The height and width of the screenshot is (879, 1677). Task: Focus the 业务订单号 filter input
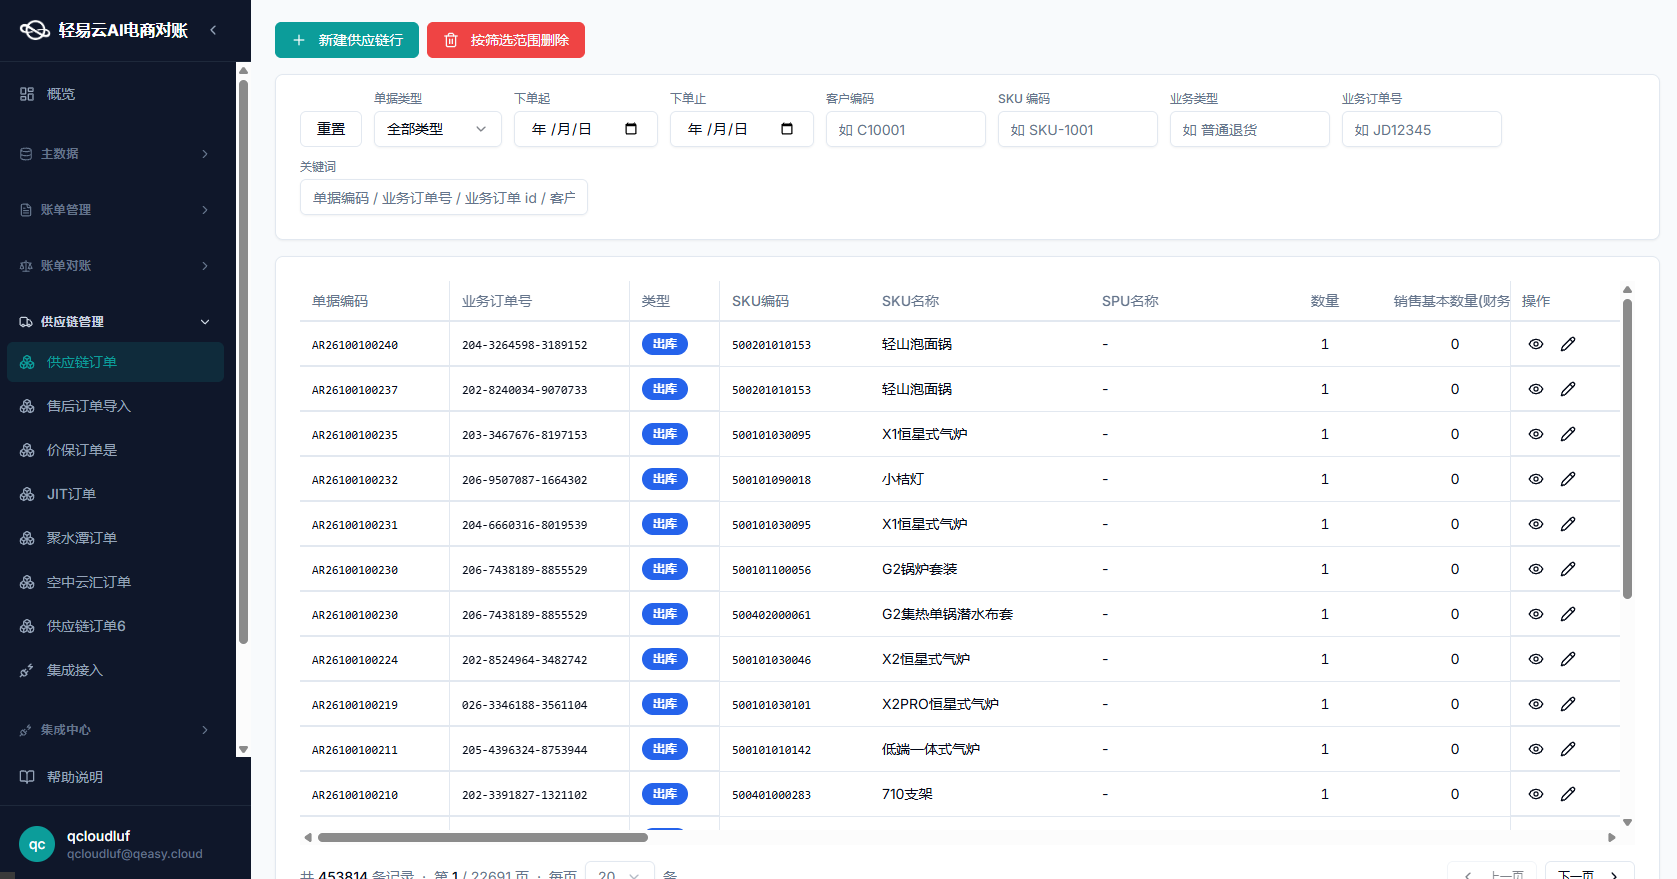pos(1422,129)
